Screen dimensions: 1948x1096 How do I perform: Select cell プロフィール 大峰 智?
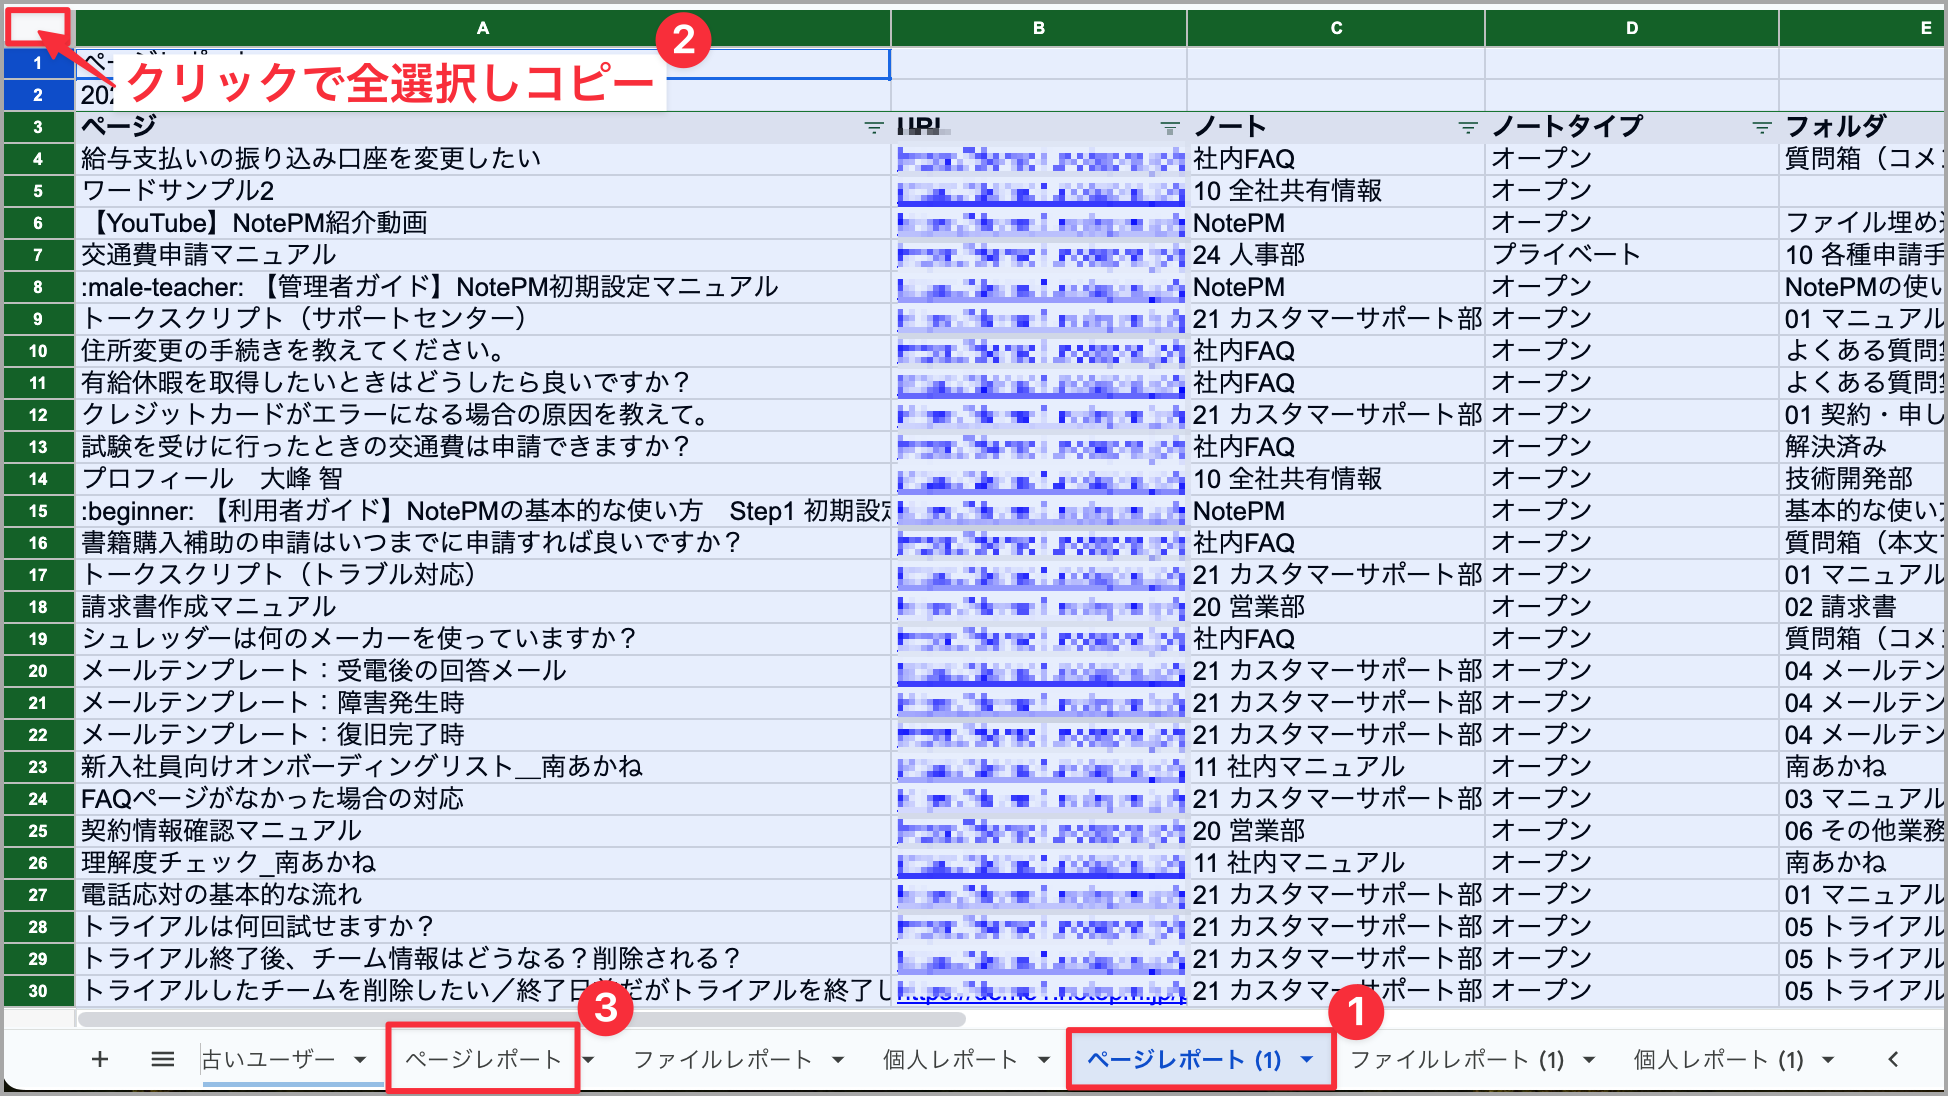point(483,479)
